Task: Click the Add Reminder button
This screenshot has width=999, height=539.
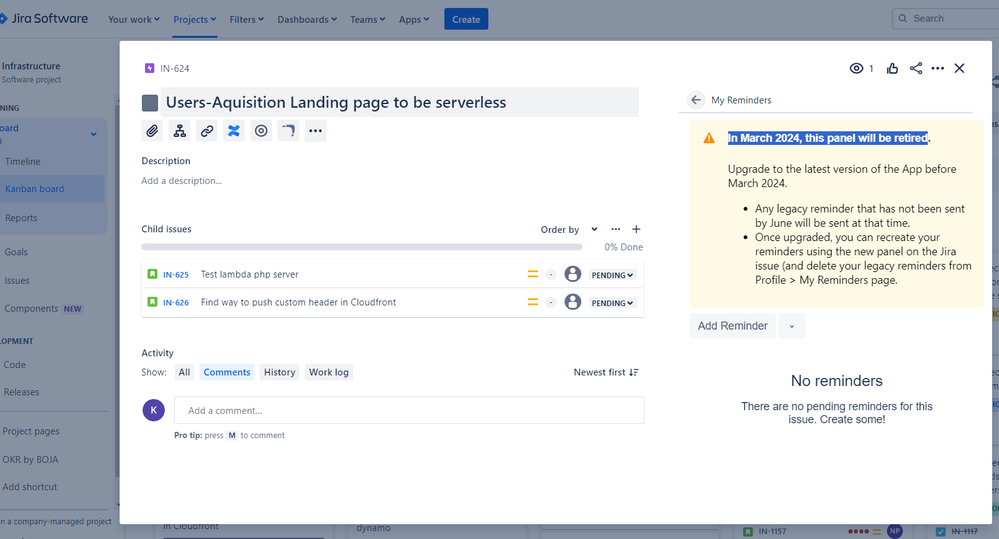Action: point(733,326)
